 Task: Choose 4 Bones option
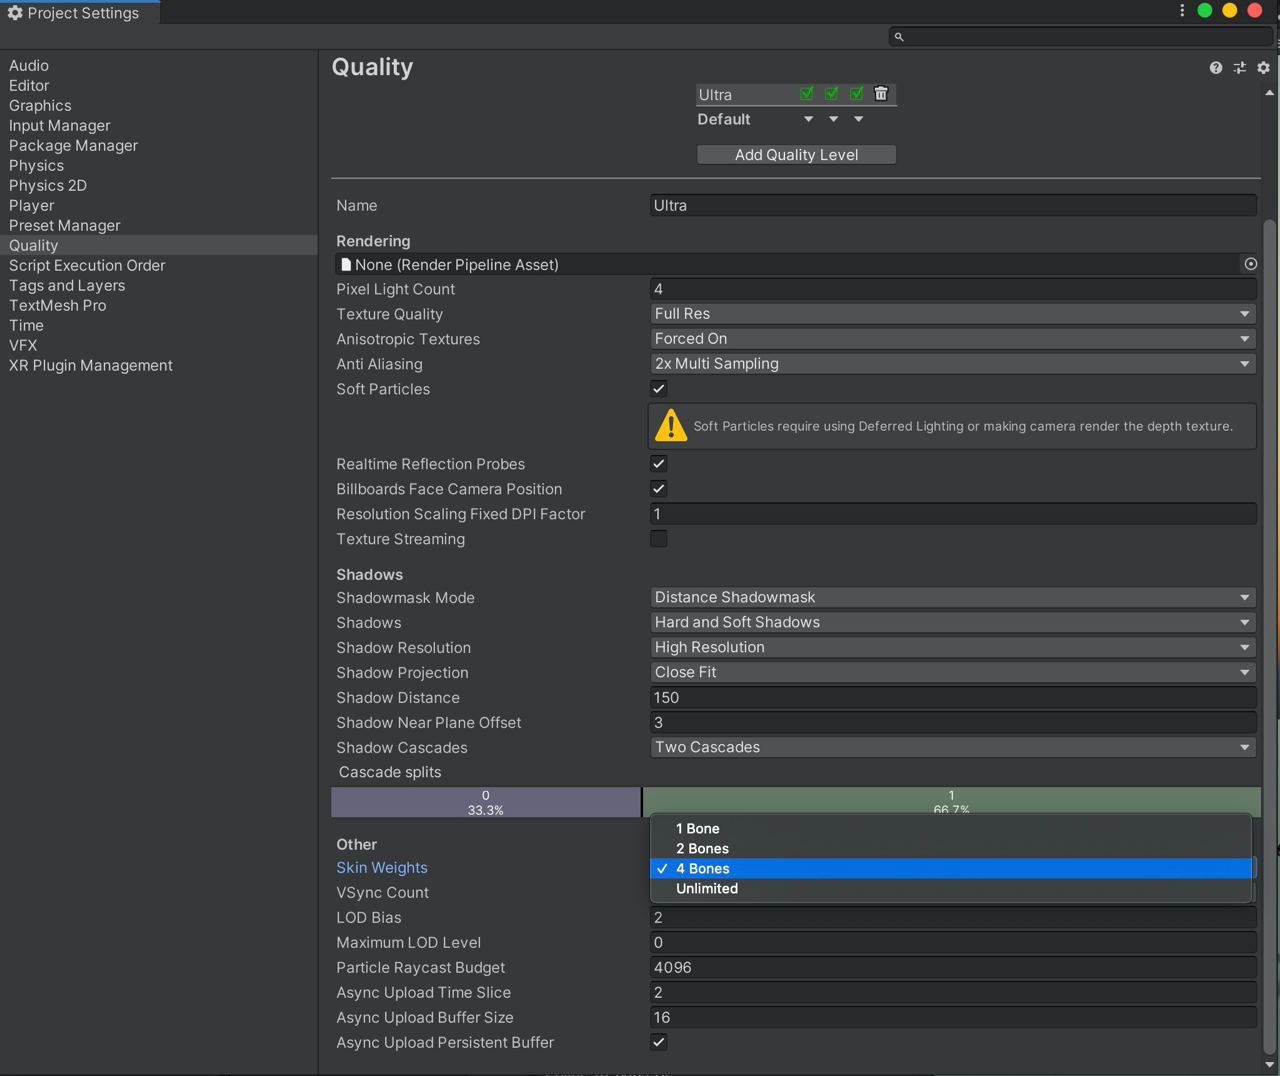pyautogui.click(x=951, y=868)
